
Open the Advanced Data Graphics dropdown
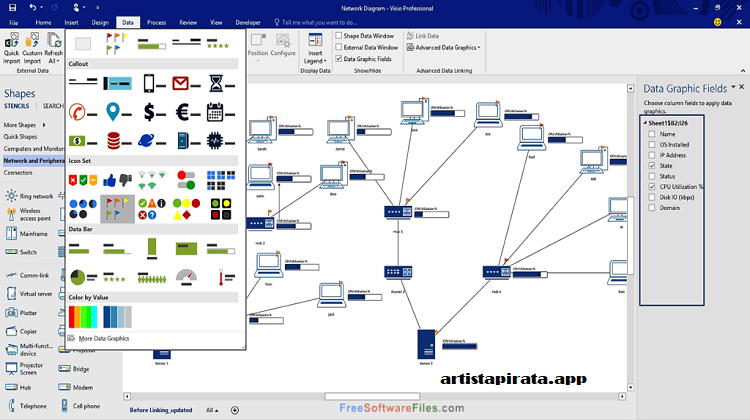(443, 47)
